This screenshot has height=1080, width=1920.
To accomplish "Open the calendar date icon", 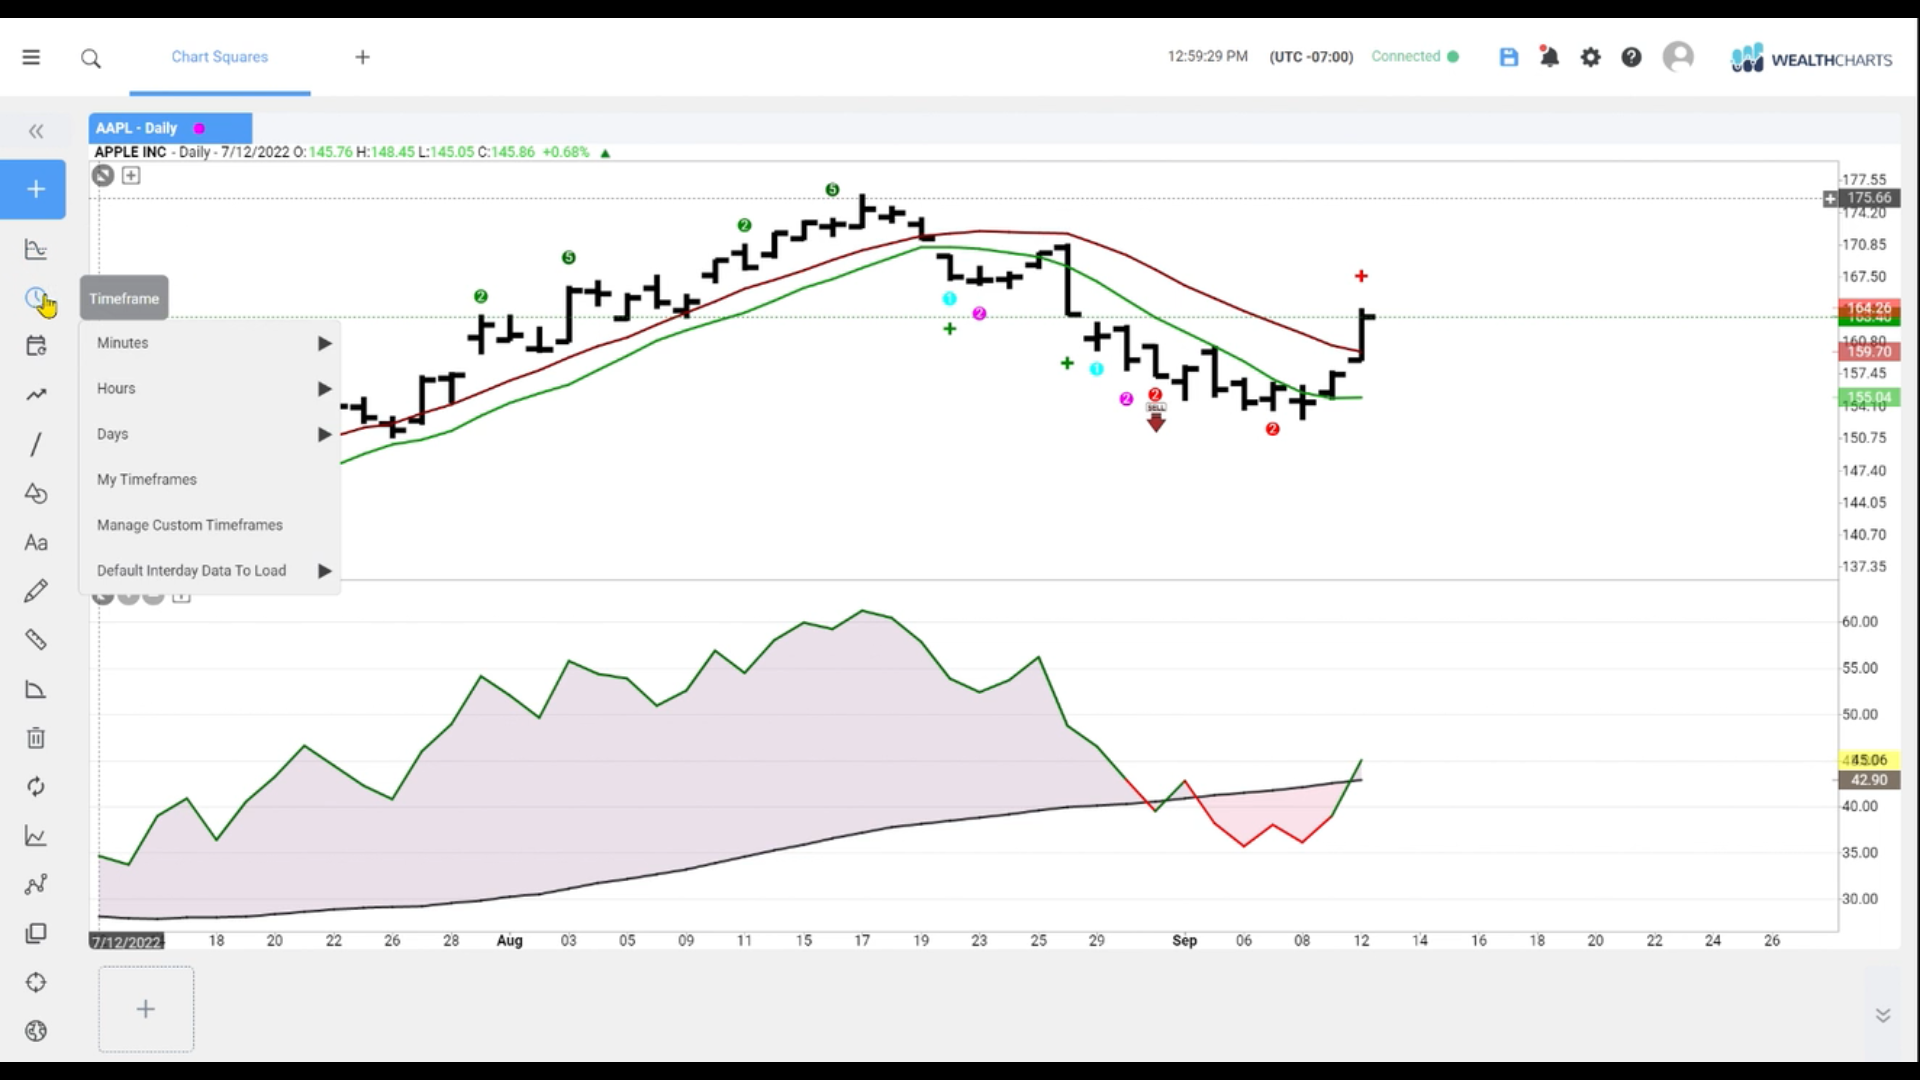I will [36, 346].
